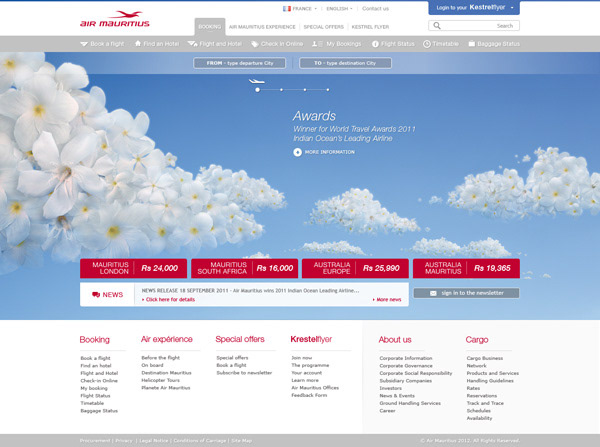Screen dimensions: 600x447
Task: Open Feedback Form footer link
Action: [x=309, y=395]
